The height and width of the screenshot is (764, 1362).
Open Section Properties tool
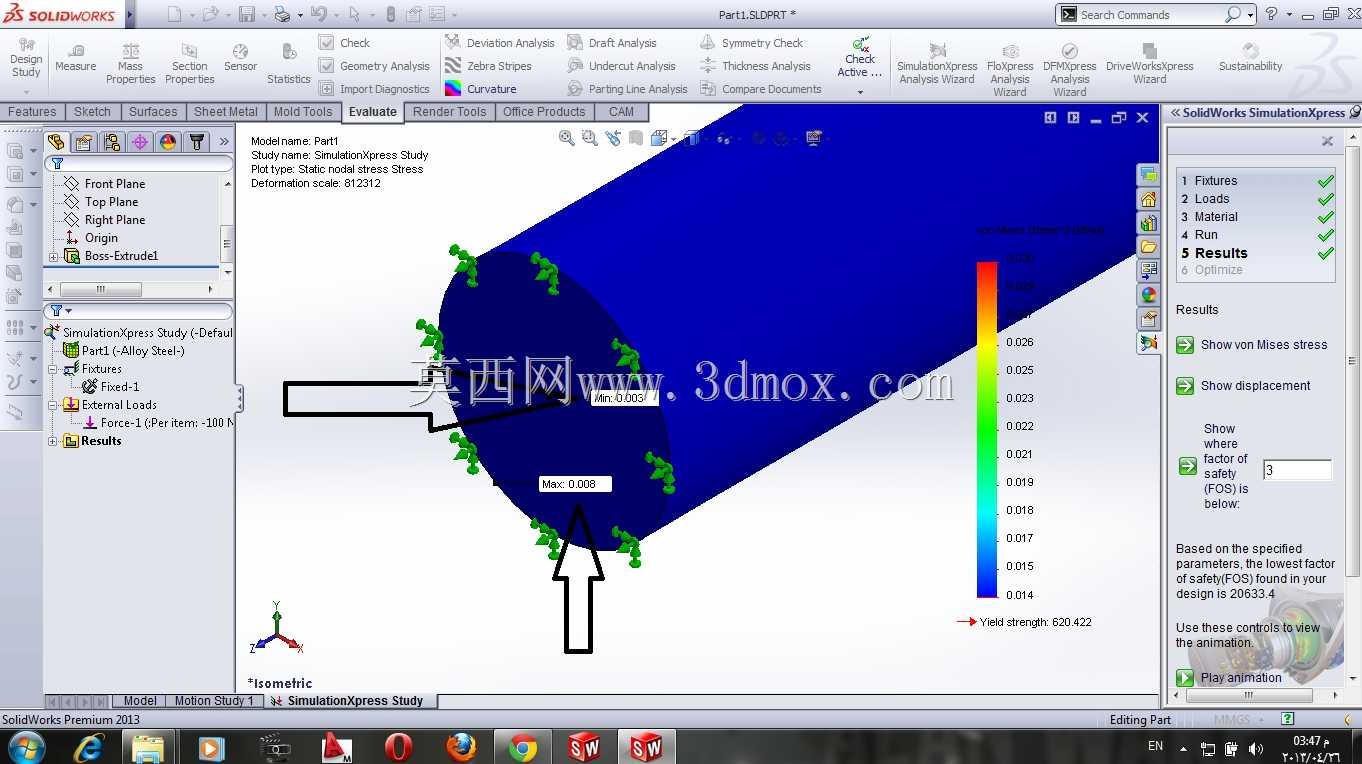click(x=189, y=63)
